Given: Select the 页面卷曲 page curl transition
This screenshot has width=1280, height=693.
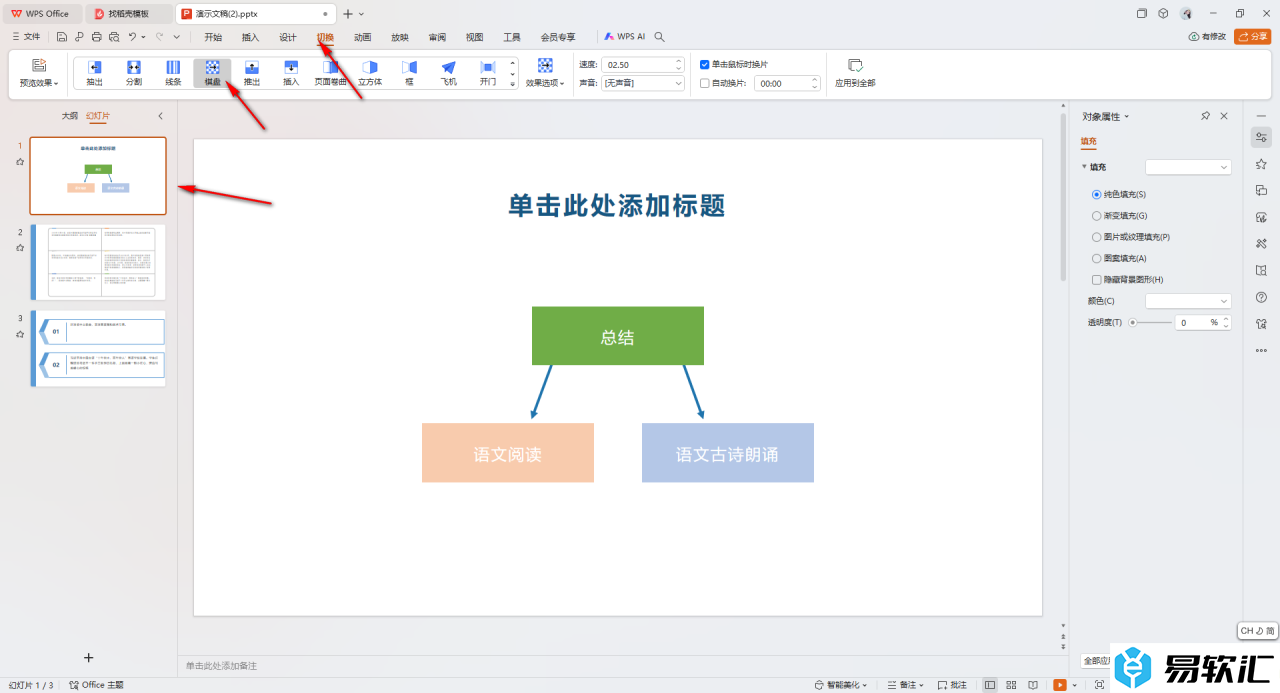Looking at the screenshot, I should coord(330,73).
